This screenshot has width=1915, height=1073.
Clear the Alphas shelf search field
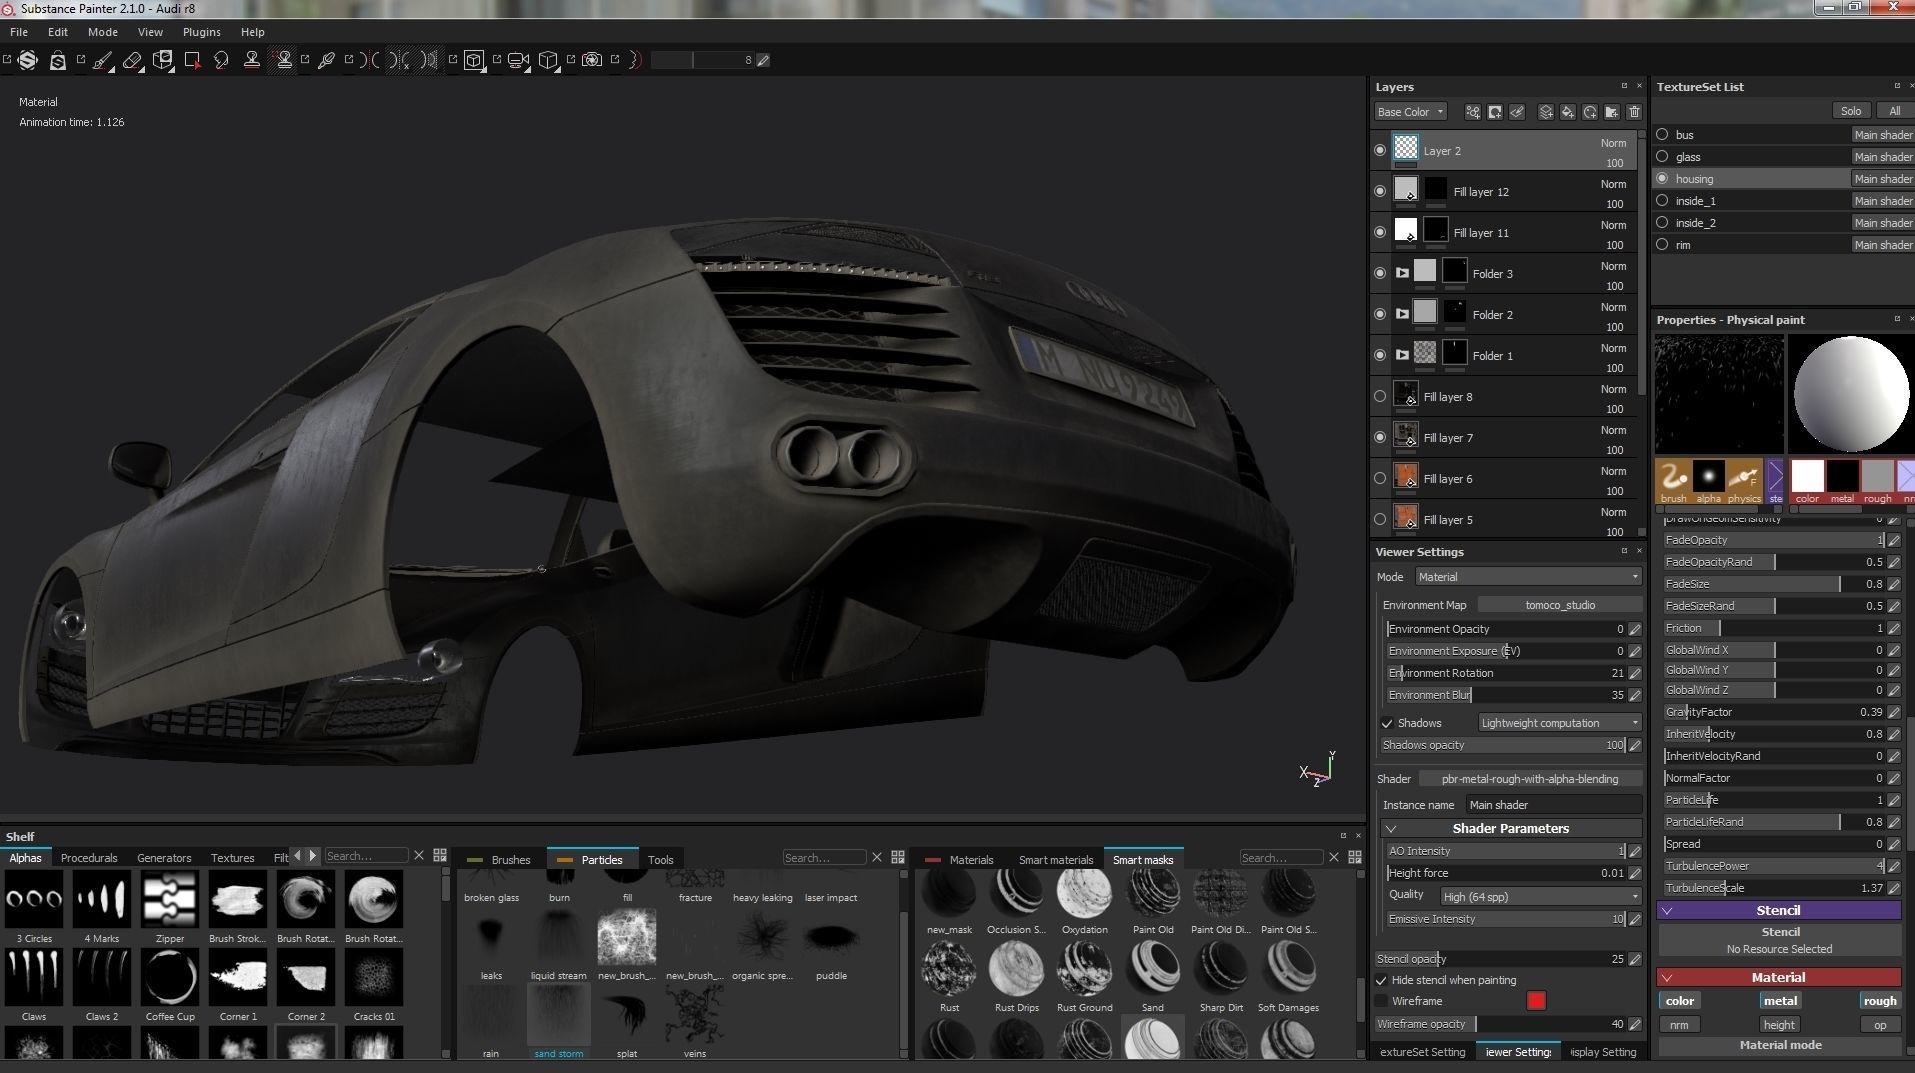click(419, 856)
